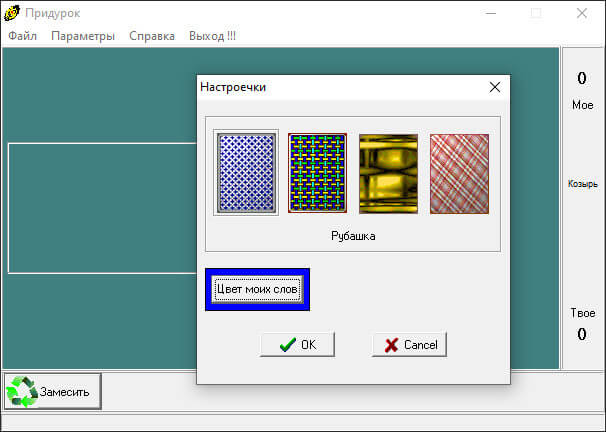
Task: Click the recycle-arrows Замесить shuffle icon
Action: pos(22,391)
